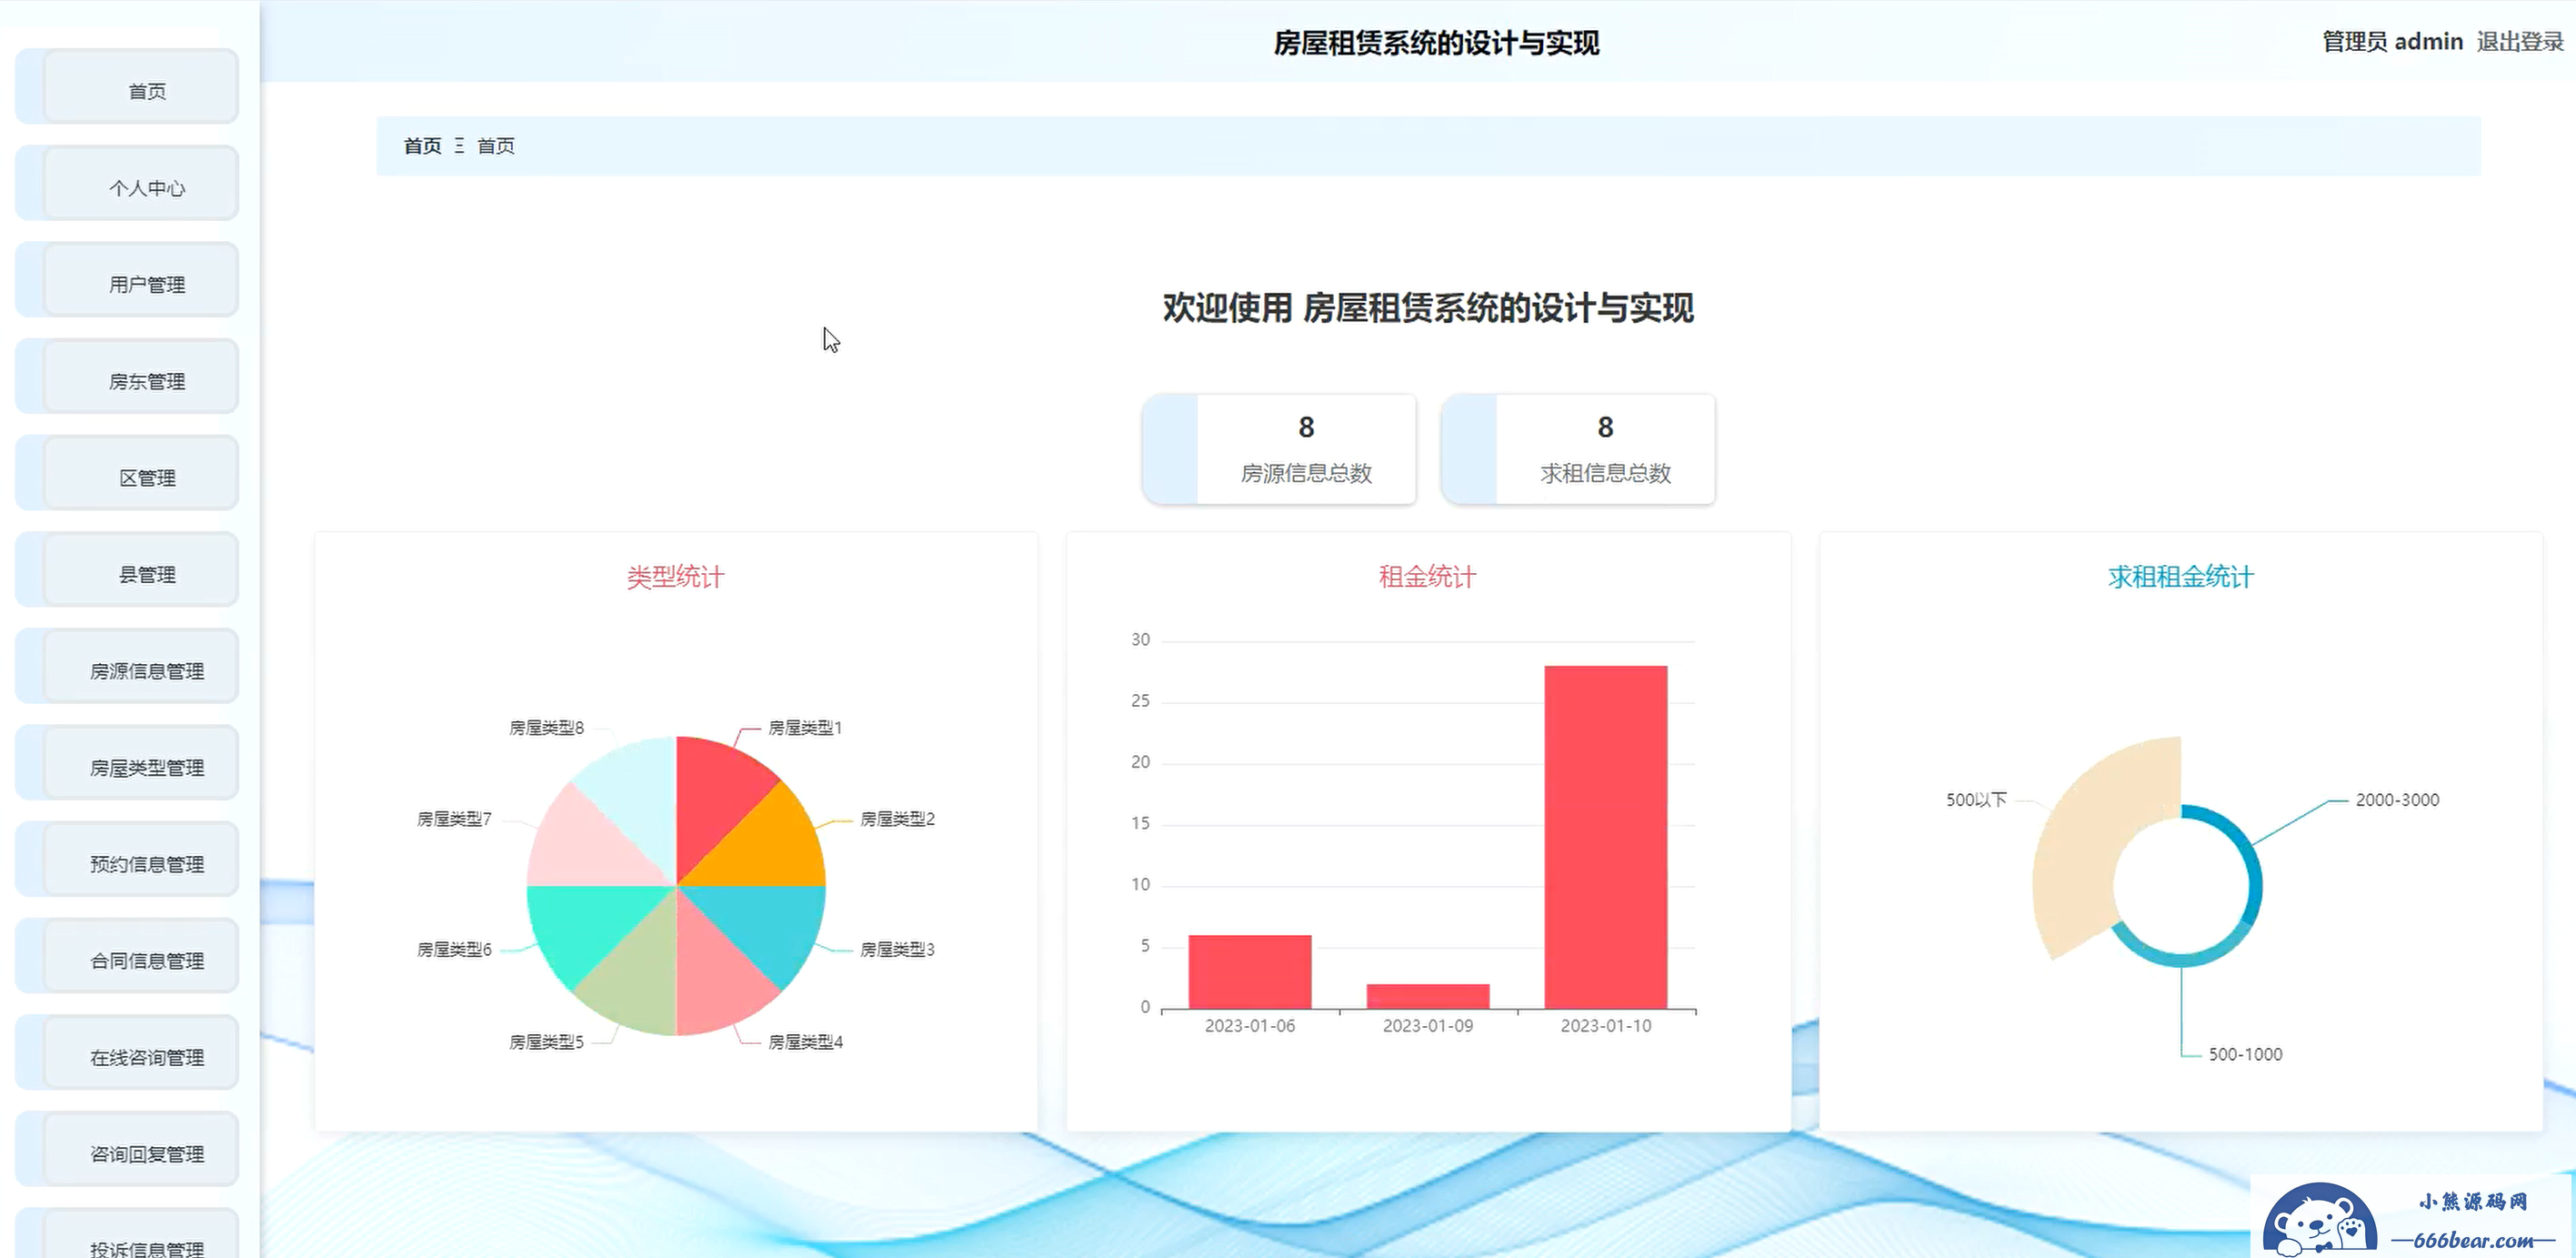The height and width of the screenshot is (1258, 2576).
Task: Go to 在线咨询管理
Action: (x=128, y=1054)
